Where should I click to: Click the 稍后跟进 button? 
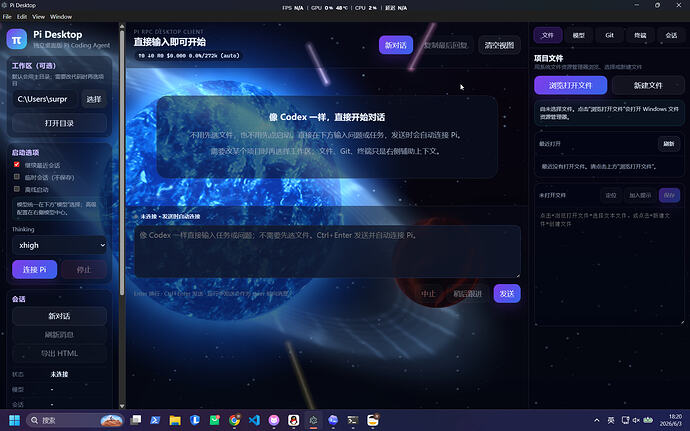click(x=468, y=294)
